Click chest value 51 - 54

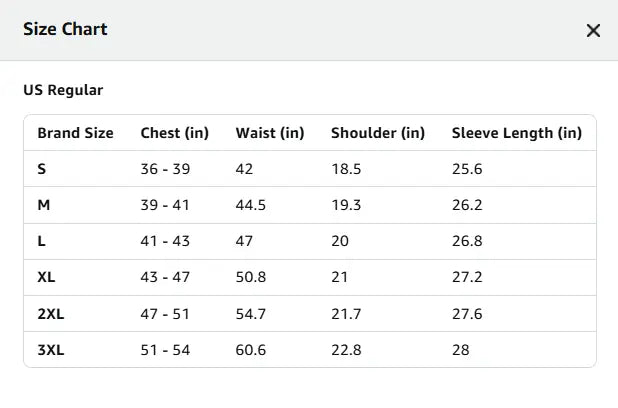(x=165, y=350)
